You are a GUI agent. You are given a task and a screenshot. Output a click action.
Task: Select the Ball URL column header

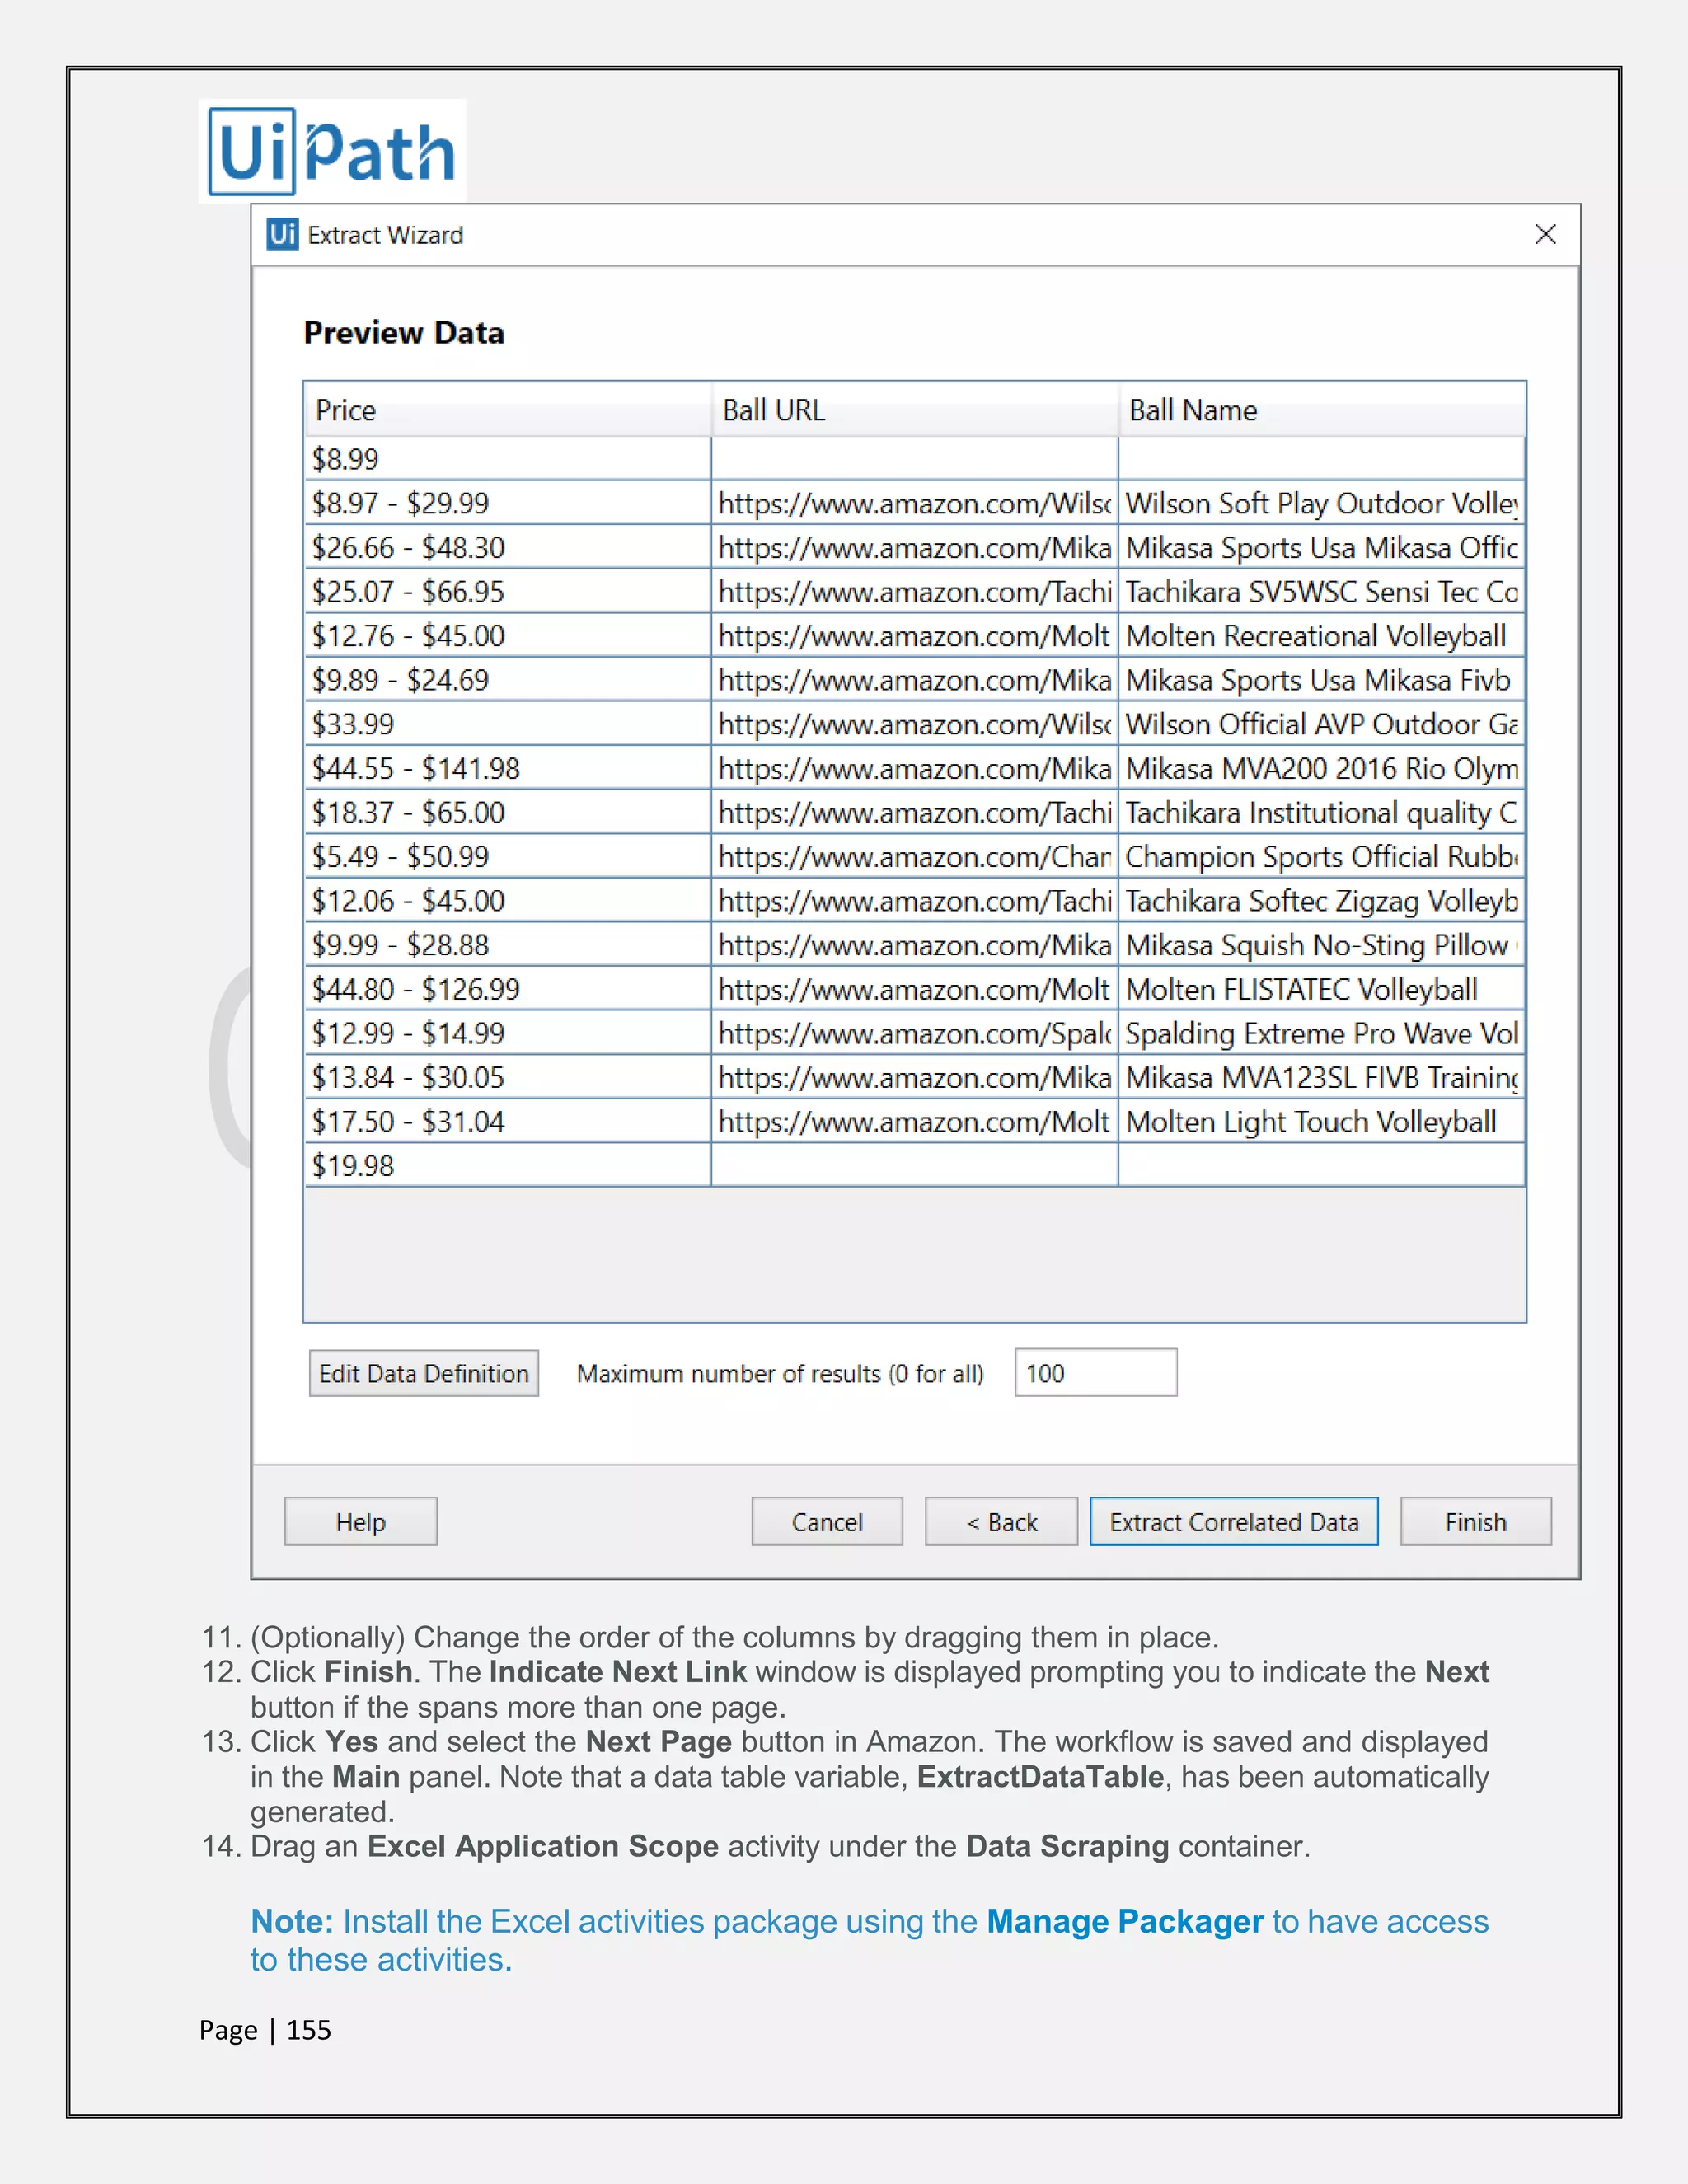click(x=915, y=410)
